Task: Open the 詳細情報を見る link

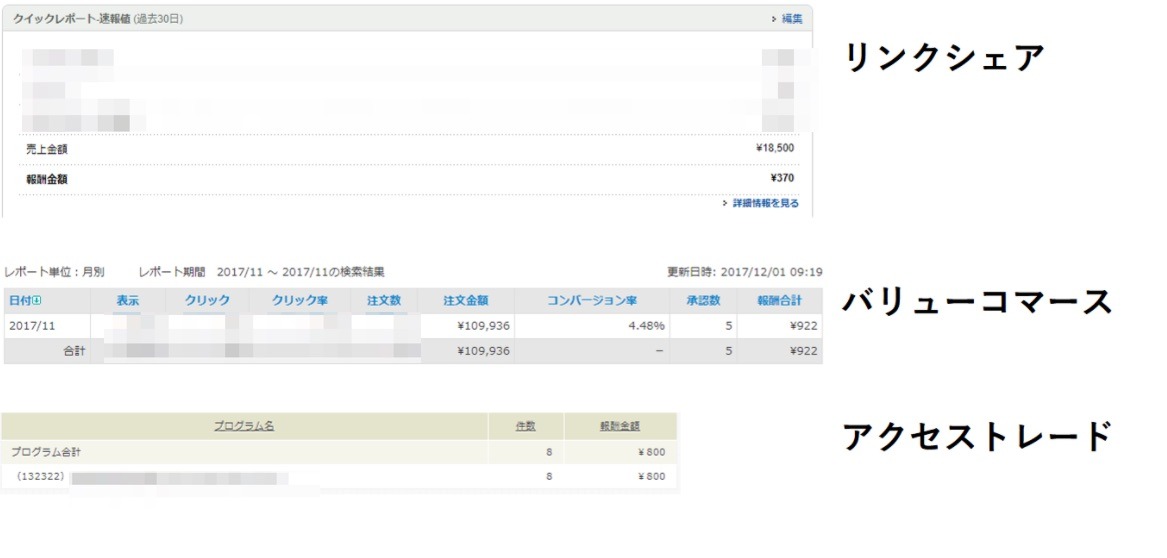Action: [765, 203]
